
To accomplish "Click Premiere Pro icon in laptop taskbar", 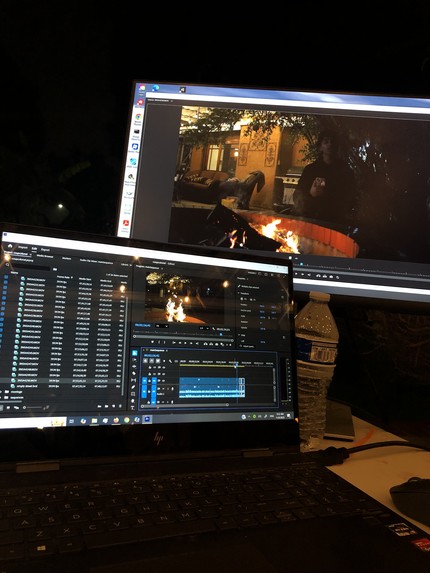I will (x=147, y=420).
